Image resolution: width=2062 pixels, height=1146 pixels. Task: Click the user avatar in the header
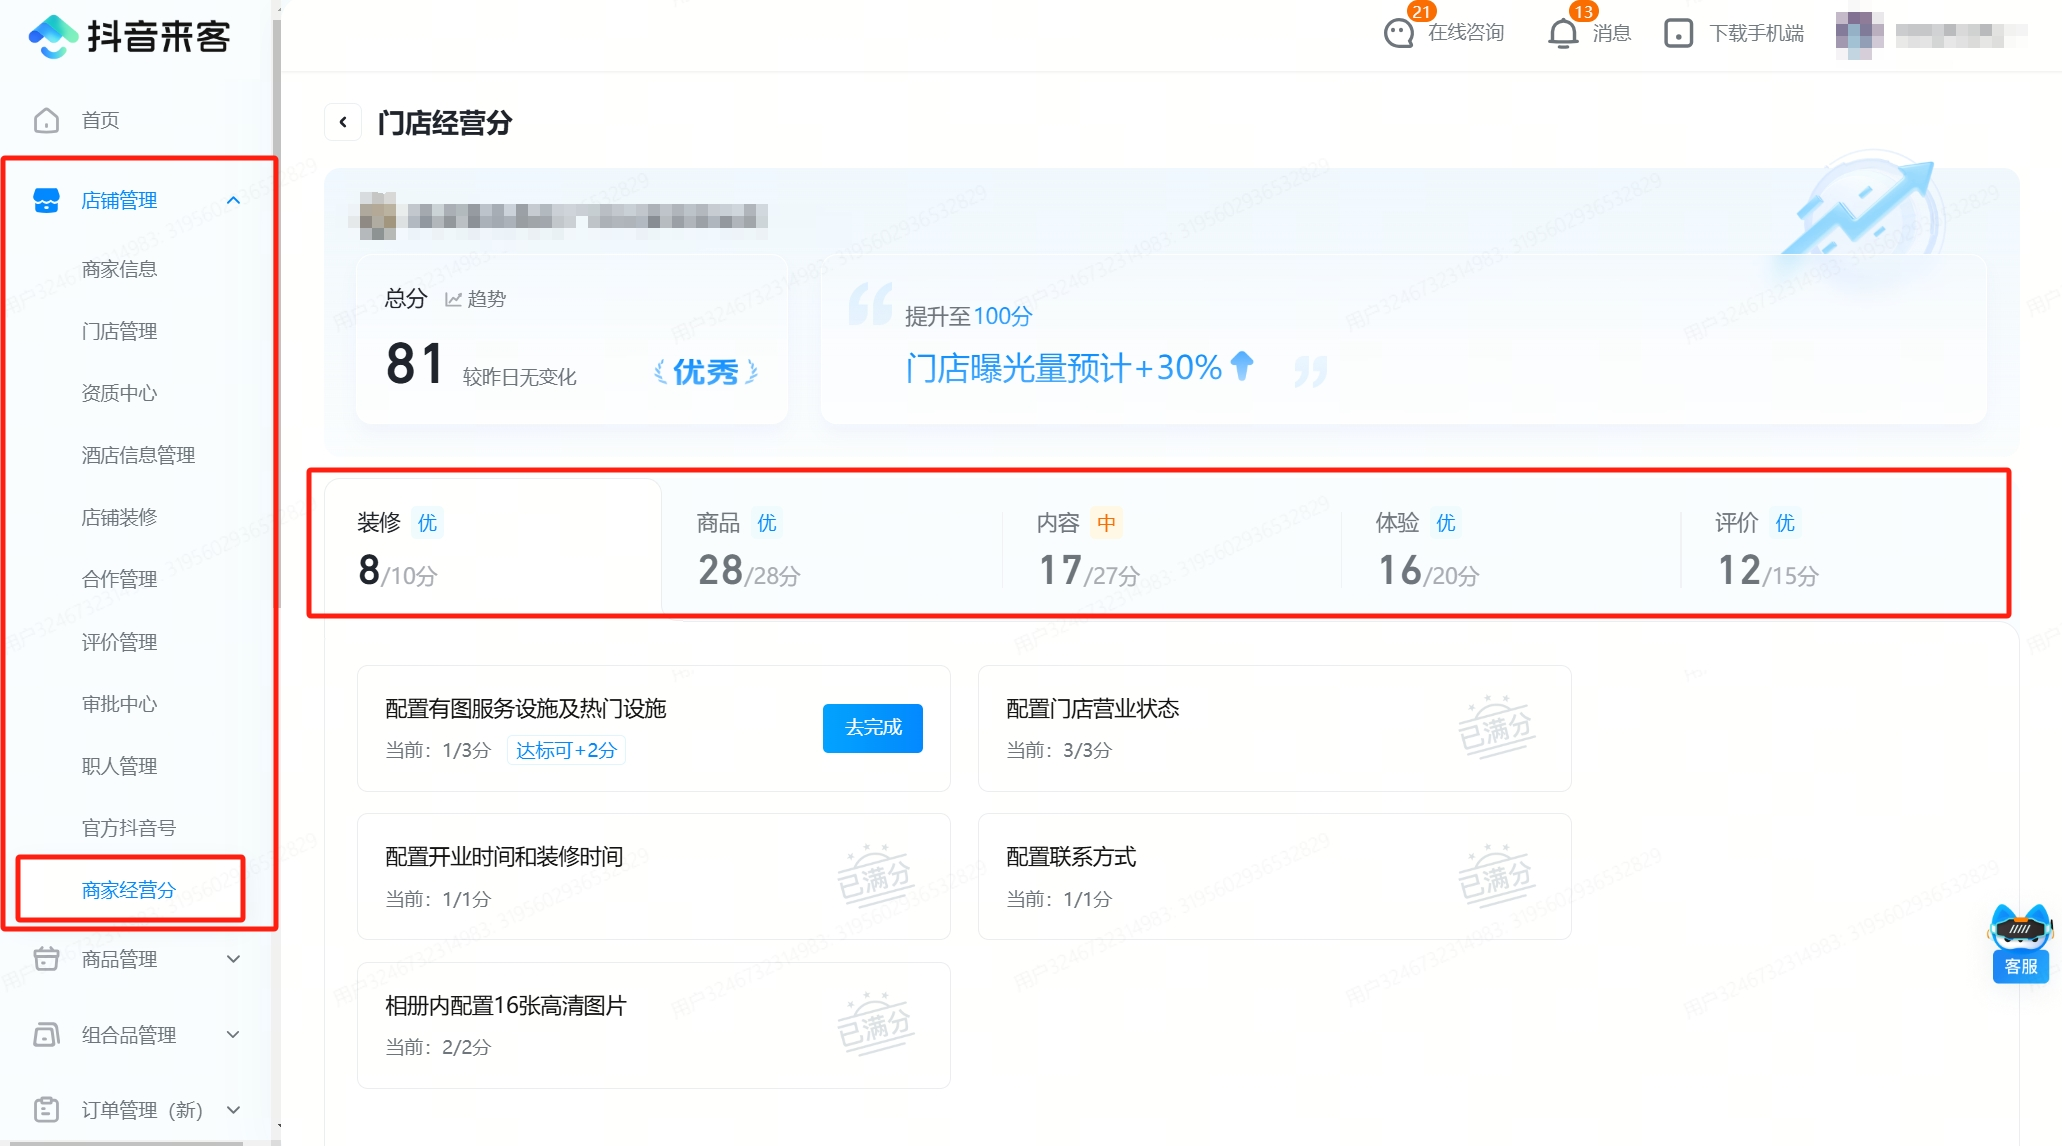coord(1858,34)
